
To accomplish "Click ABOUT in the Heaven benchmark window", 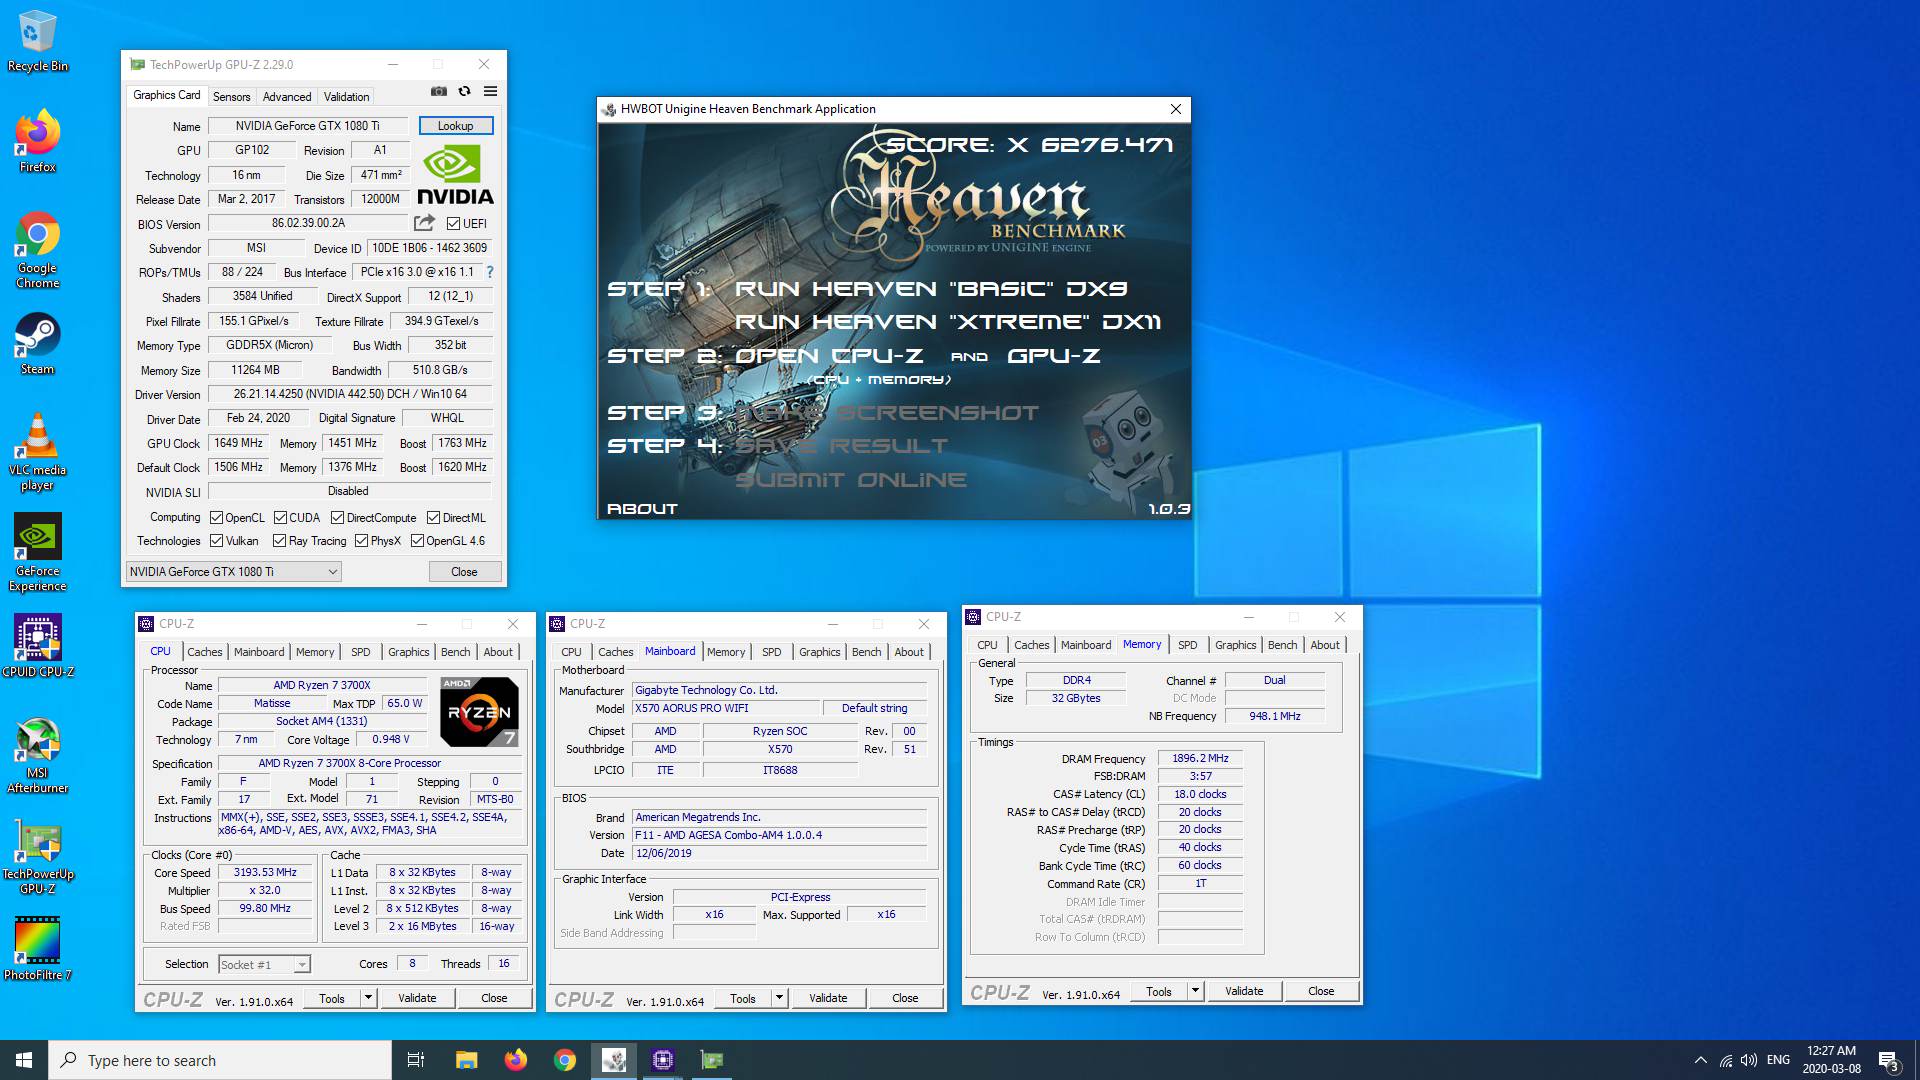I will coord(642,509).
